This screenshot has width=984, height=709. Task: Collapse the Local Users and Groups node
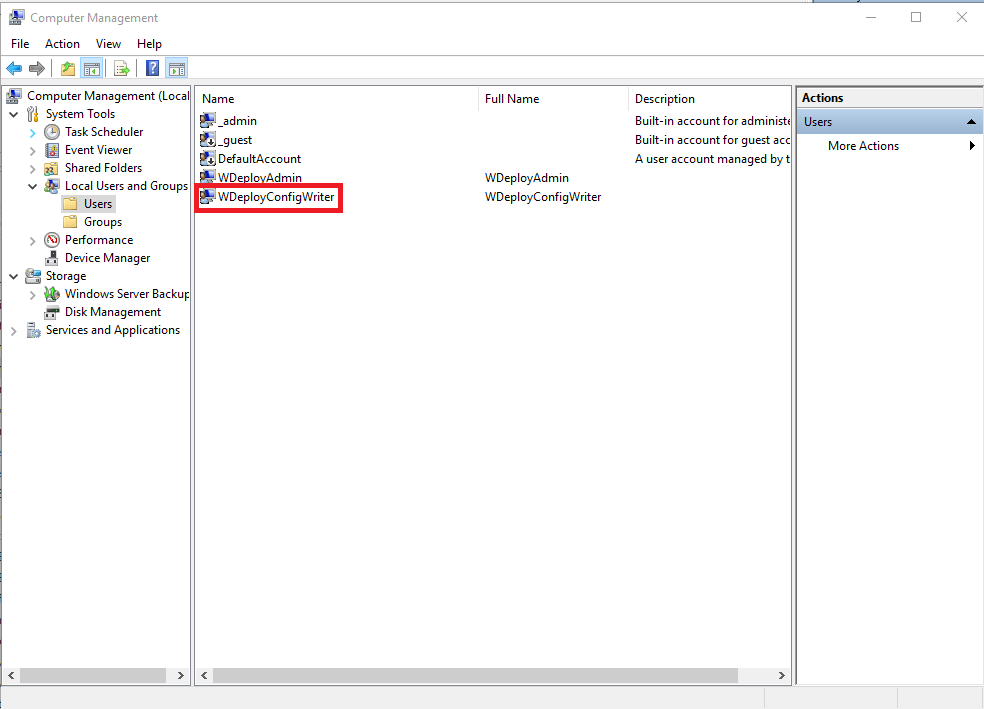[32, 186]
